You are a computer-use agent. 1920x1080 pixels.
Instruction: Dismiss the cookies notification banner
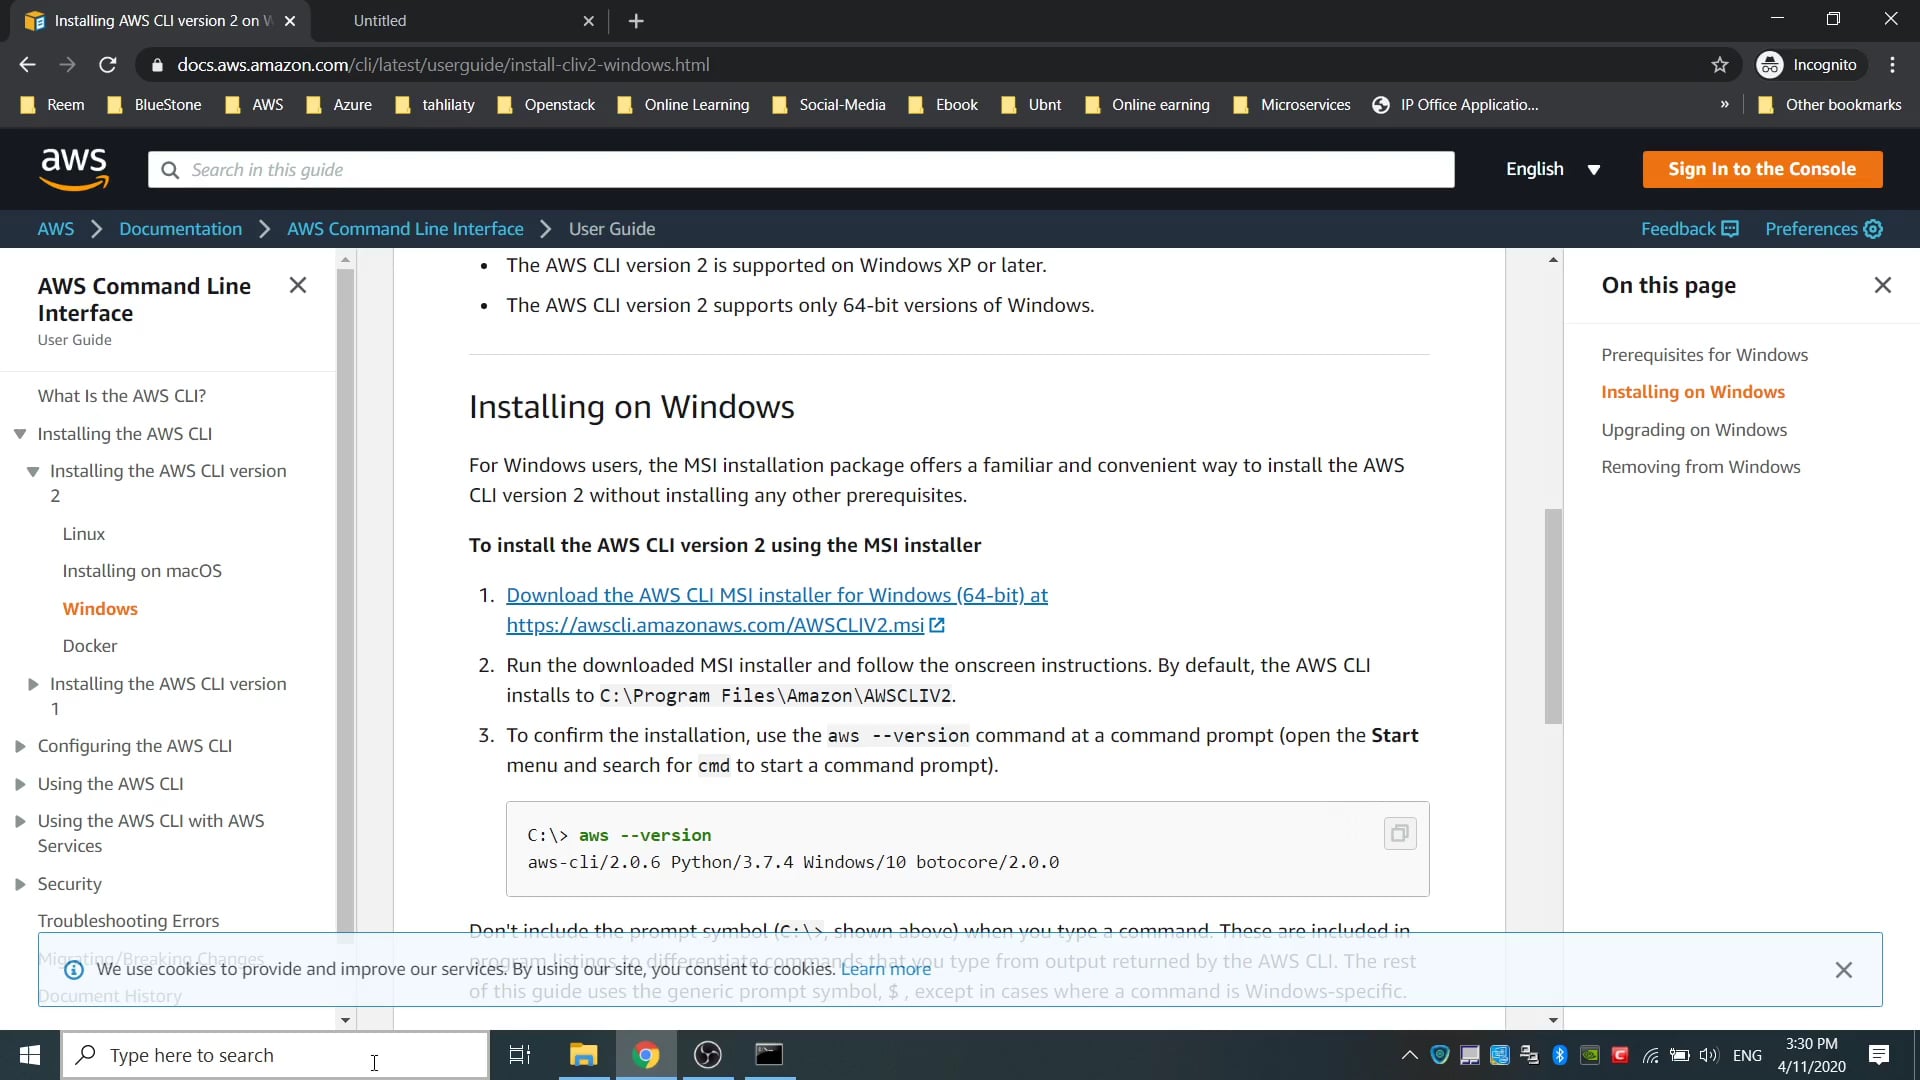click(1843, 969)
